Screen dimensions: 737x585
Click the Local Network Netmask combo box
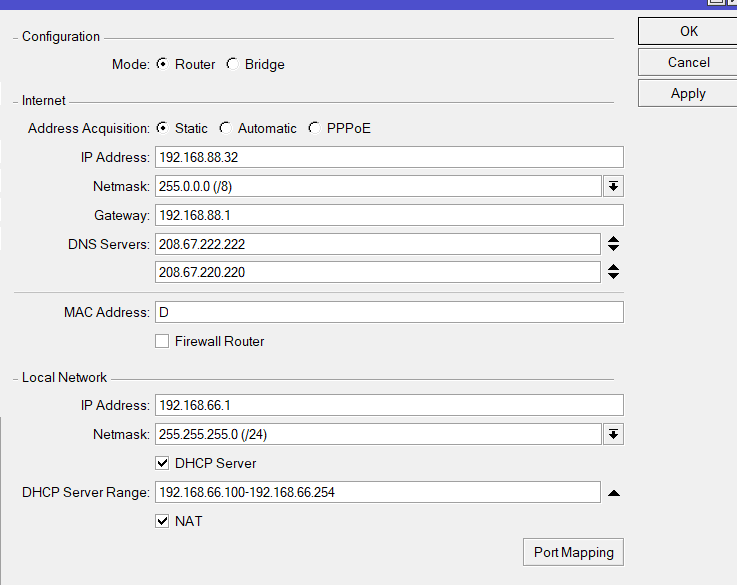pos(378,434)
